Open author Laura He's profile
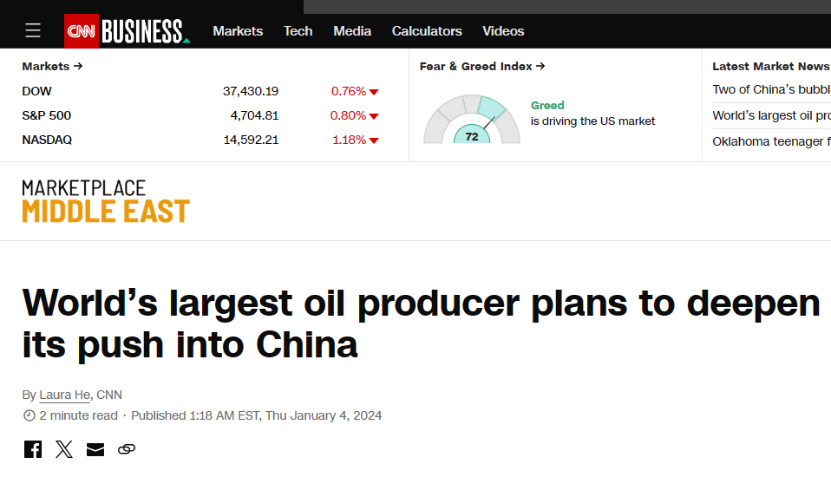831x477 pixels. pos(65,395)
